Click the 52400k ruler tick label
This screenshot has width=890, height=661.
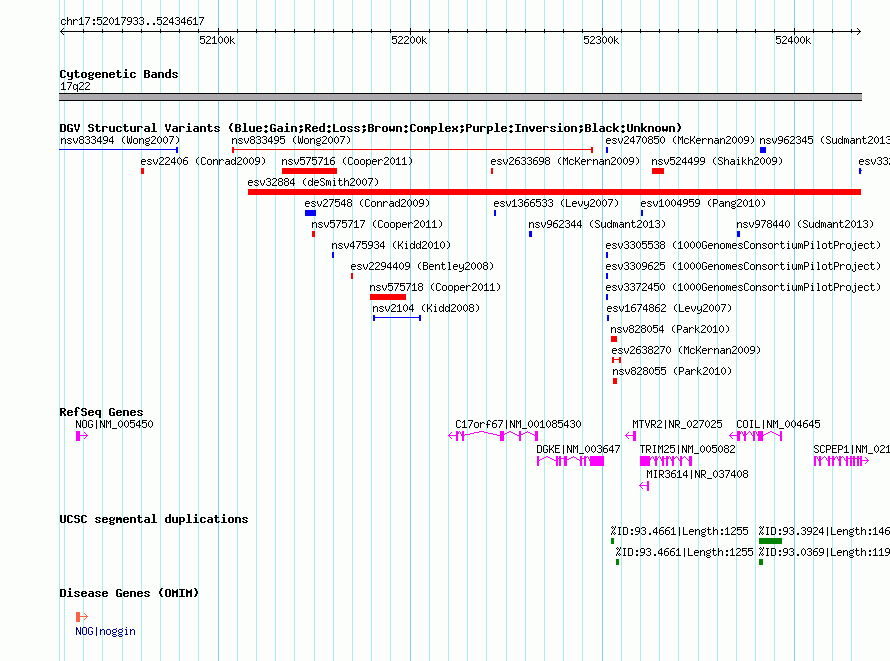coord(793,40)
